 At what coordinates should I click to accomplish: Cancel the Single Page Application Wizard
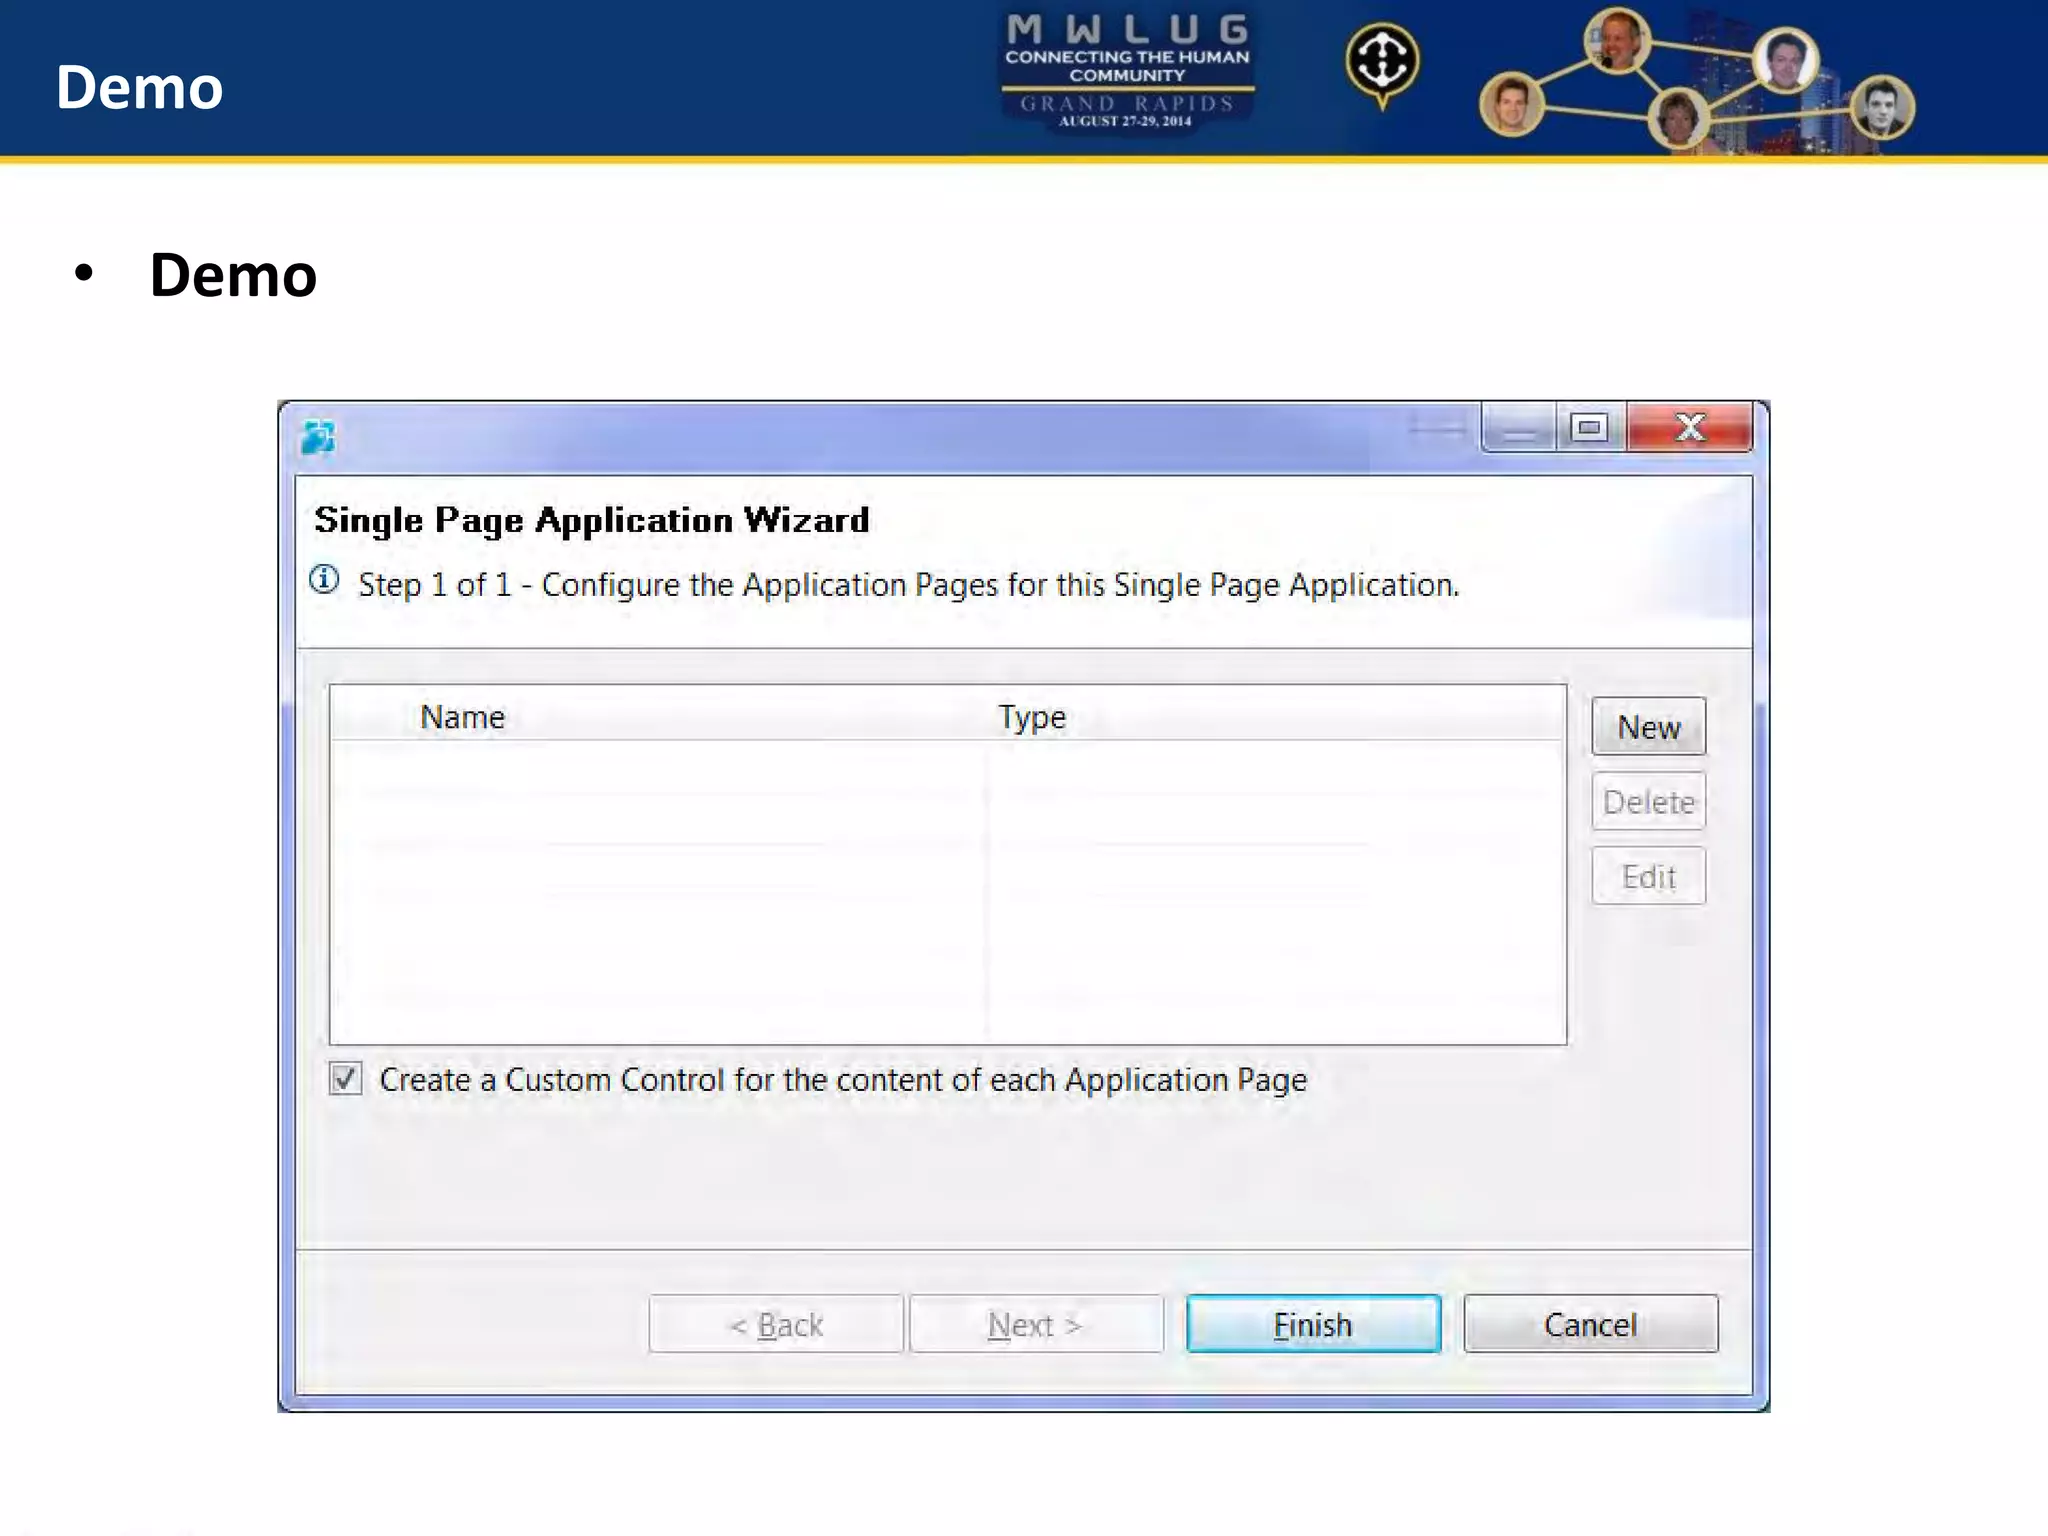click(1590, 1324)
